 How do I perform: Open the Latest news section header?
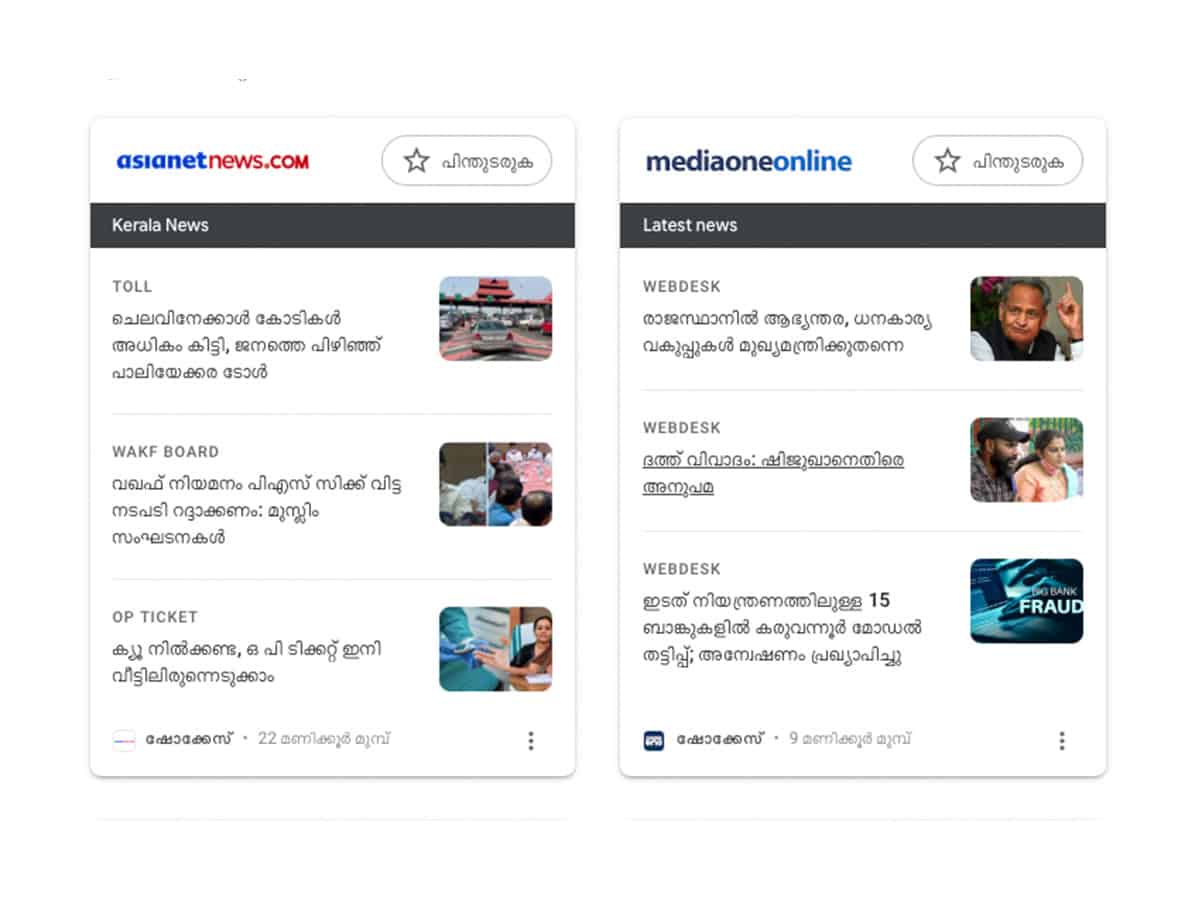click(x=863, y=225)
